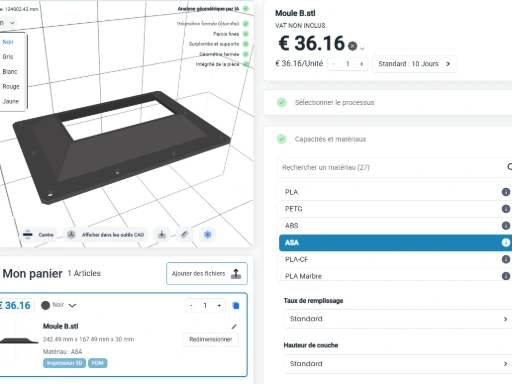Image resolution: width=512 pixels, height=384 pixels.
Task: Open info icon for PLA-CF
Action: 506,259
